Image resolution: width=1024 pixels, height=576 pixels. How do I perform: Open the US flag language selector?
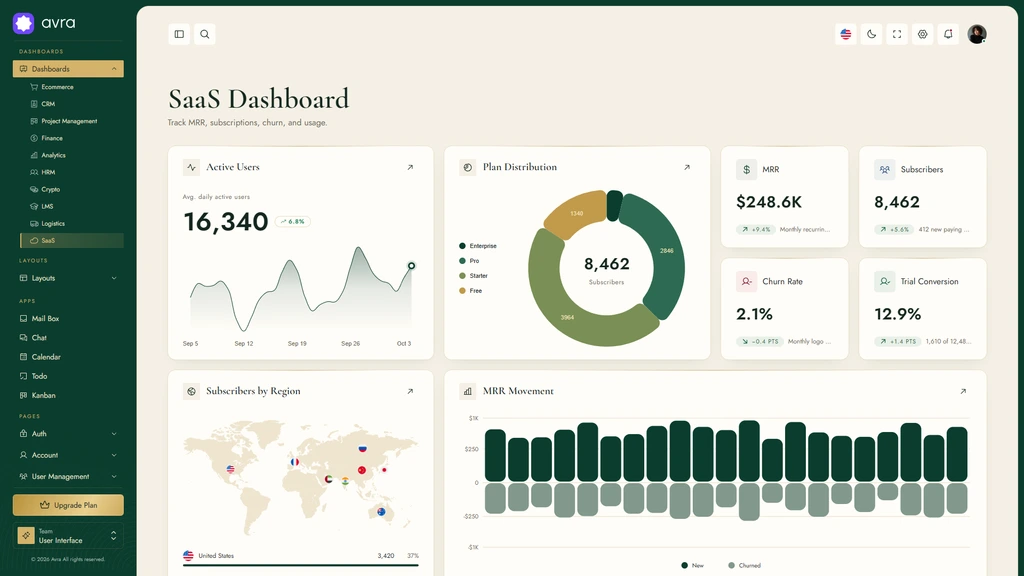coord(846,34)
